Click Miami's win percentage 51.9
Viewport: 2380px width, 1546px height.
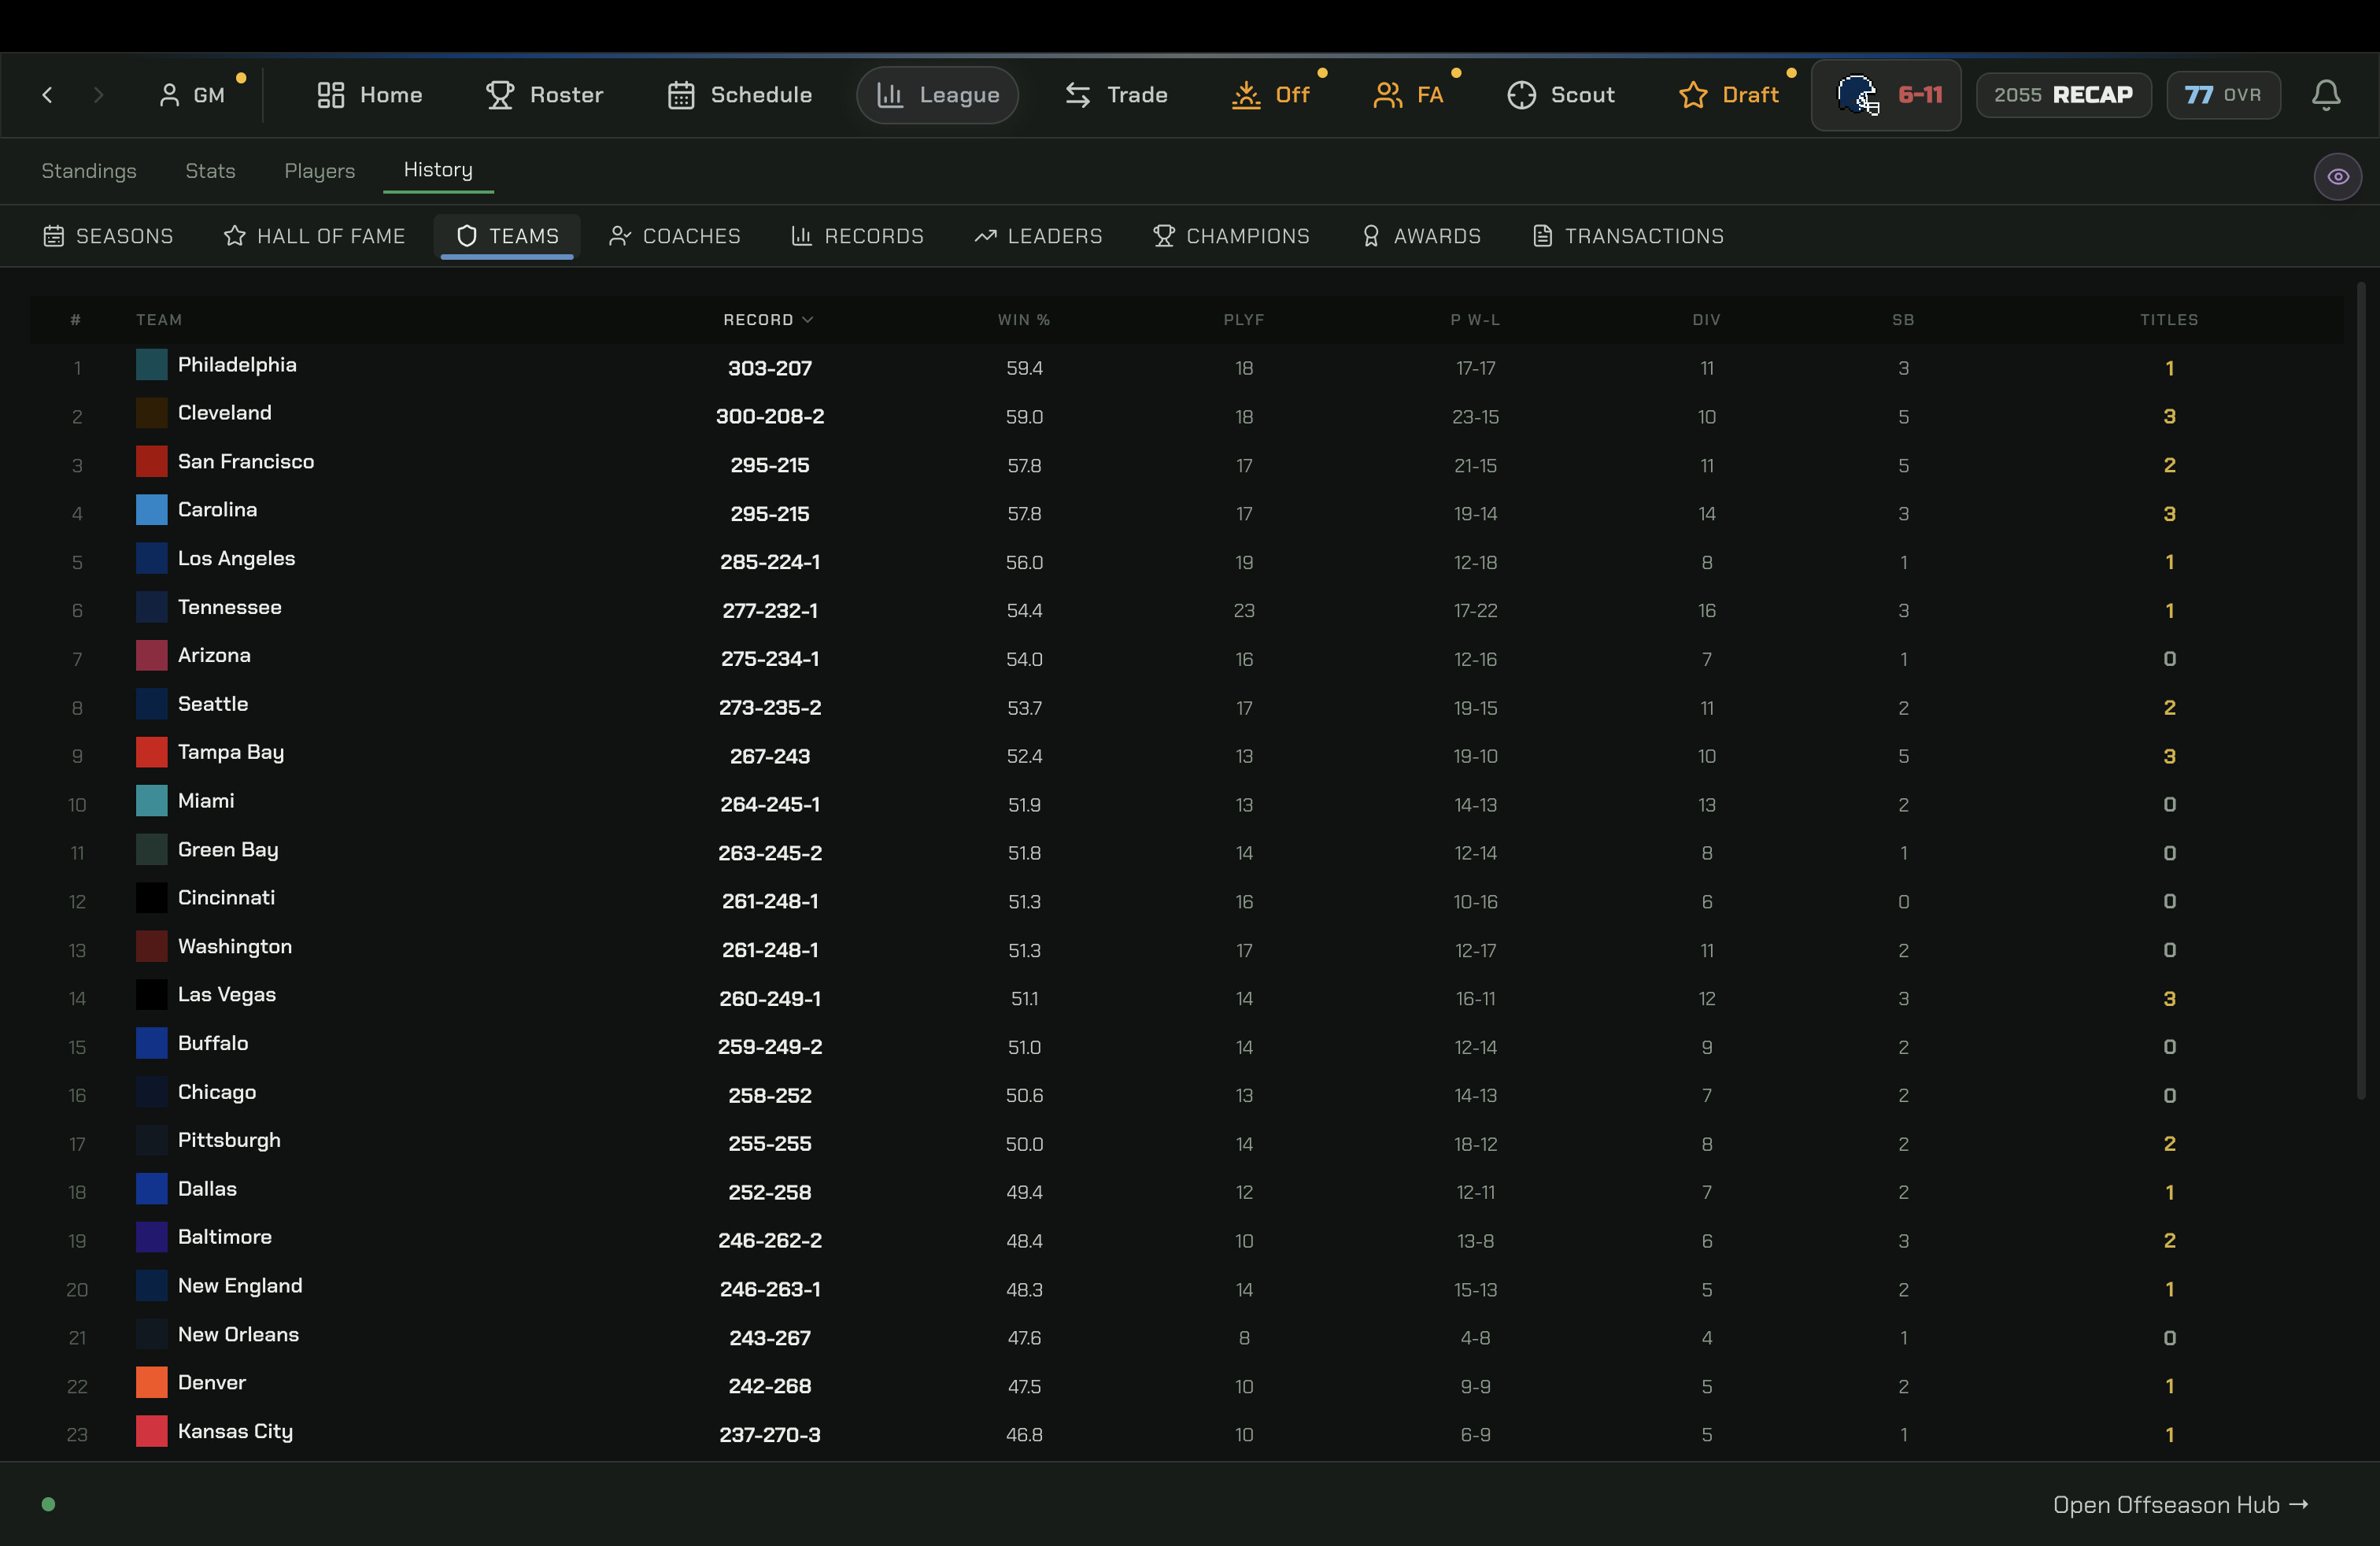[1024, 805]
